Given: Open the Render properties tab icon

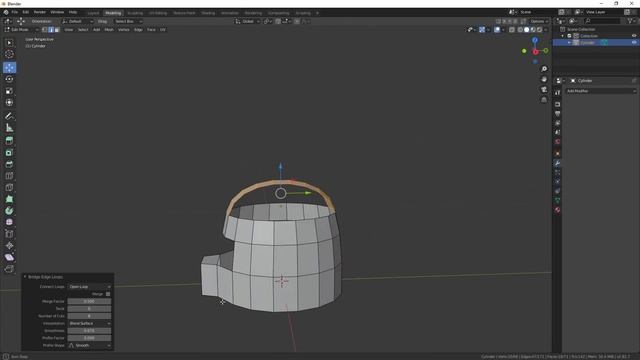Looking at the screenshot, I should click(558, 104).
